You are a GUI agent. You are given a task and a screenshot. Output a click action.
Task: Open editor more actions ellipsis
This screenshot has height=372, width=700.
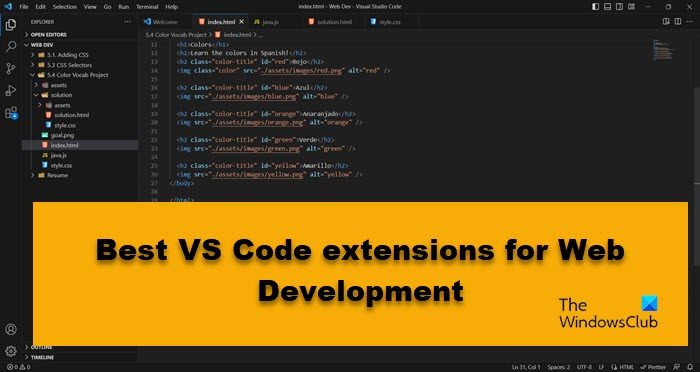(690, 21)
